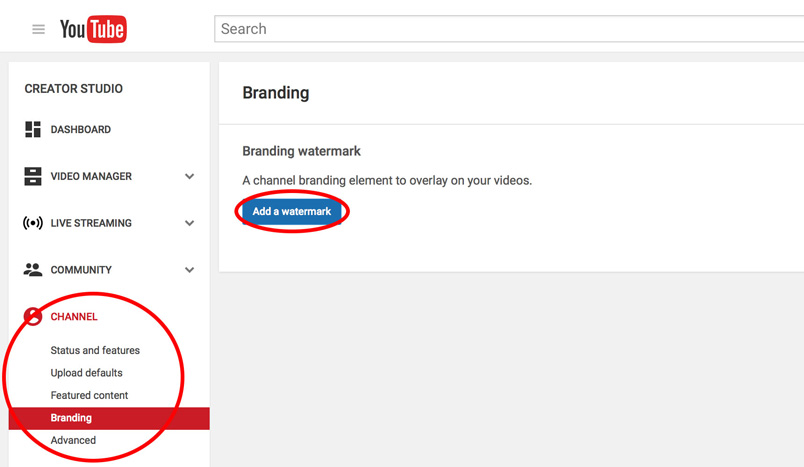Select the Live Streaming menu label
Viewport: 804px width, 467px height.
click(x=91, y=223)
